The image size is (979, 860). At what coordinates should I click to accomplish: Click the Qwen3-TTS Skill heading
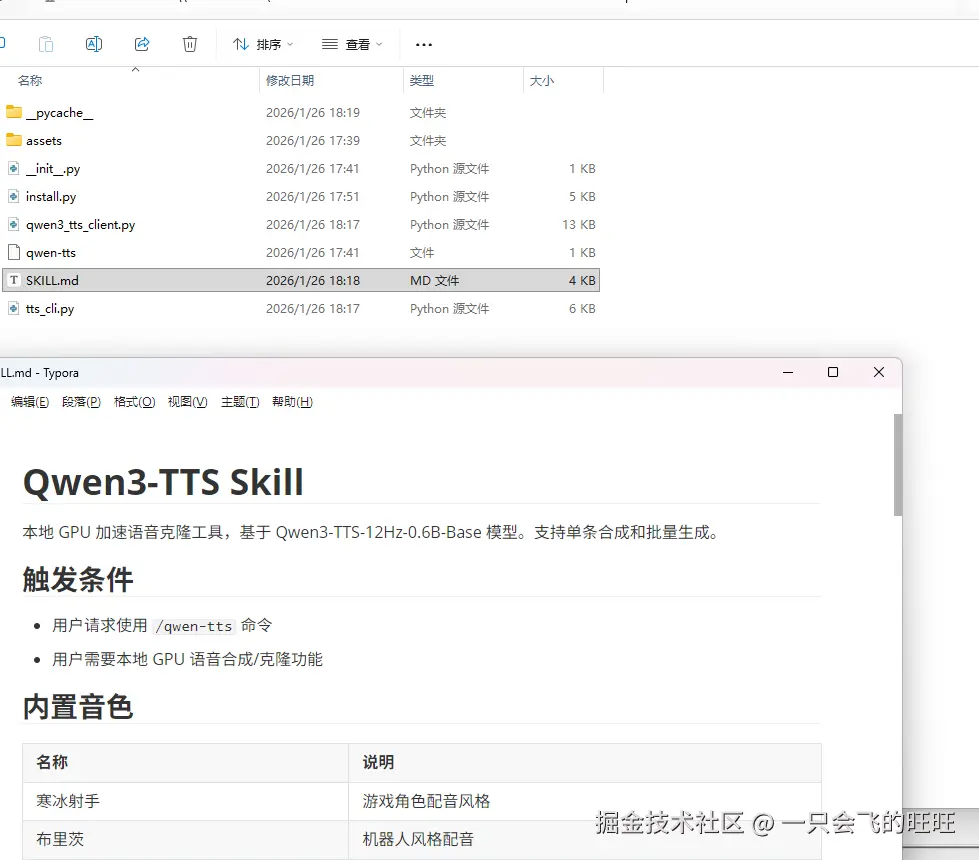[x=163, y=482]
